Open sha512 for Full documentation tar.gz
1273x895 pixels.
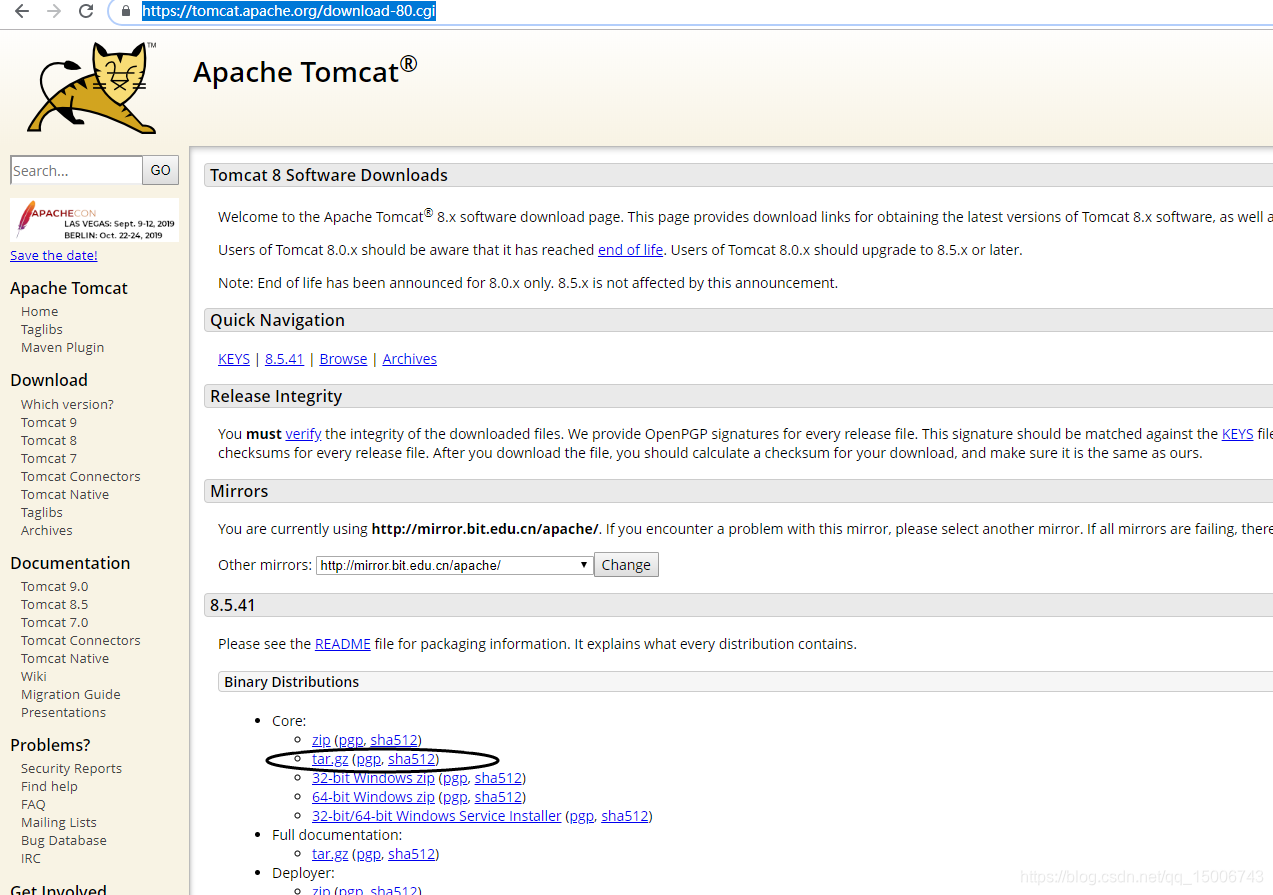[411, 854]
